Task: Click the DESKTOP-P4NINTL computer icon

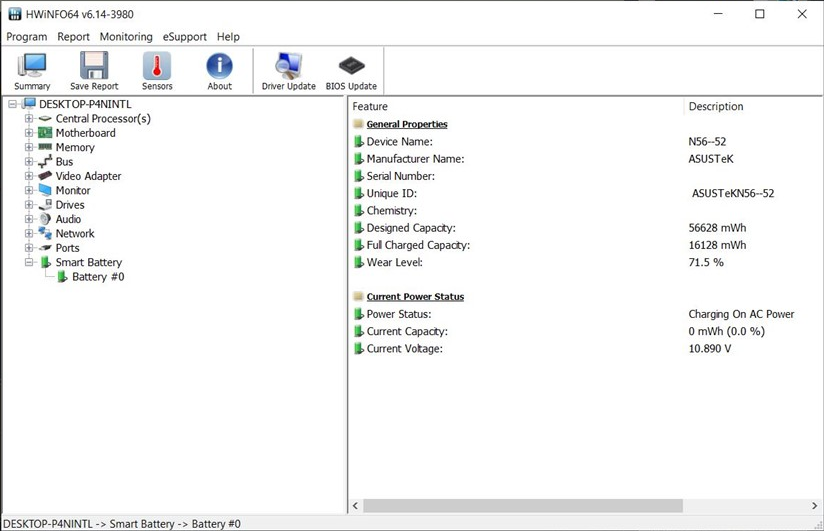Action: [29, 104]
